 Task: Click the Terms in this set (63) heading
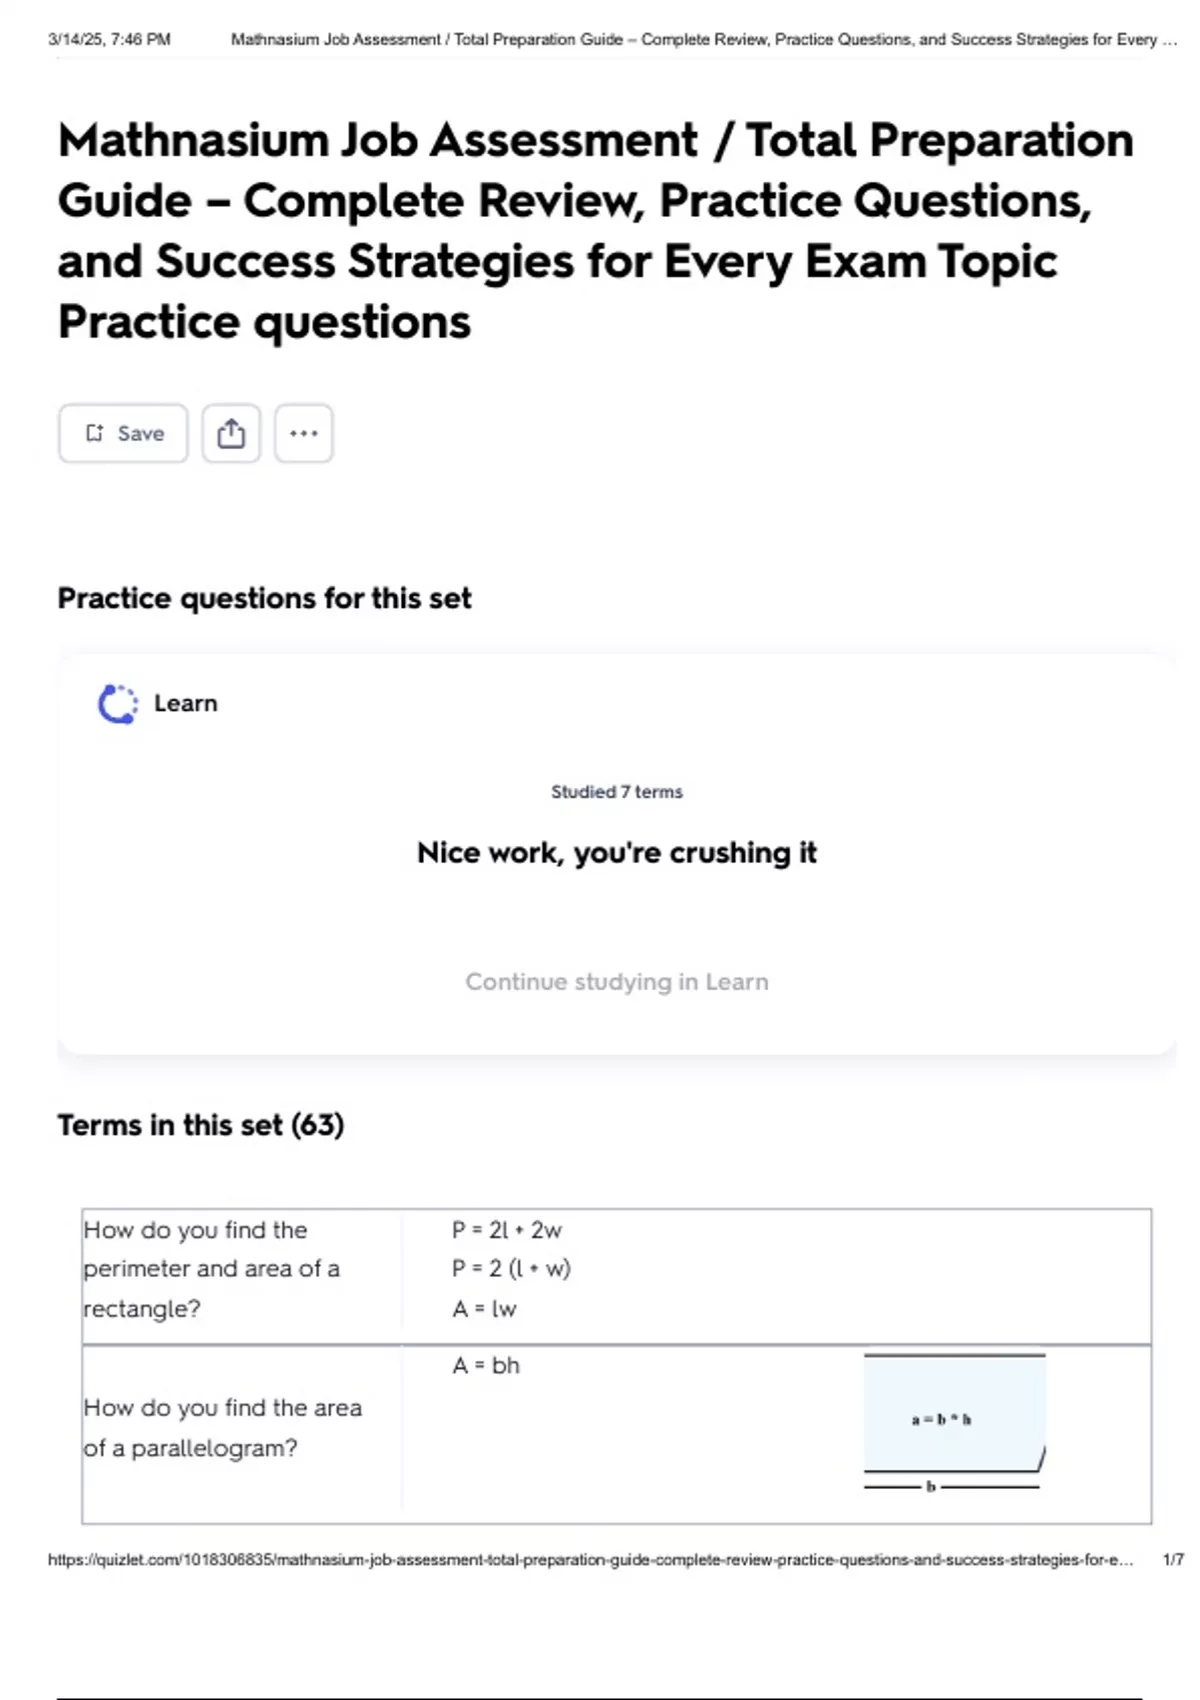pos(201,1126)
